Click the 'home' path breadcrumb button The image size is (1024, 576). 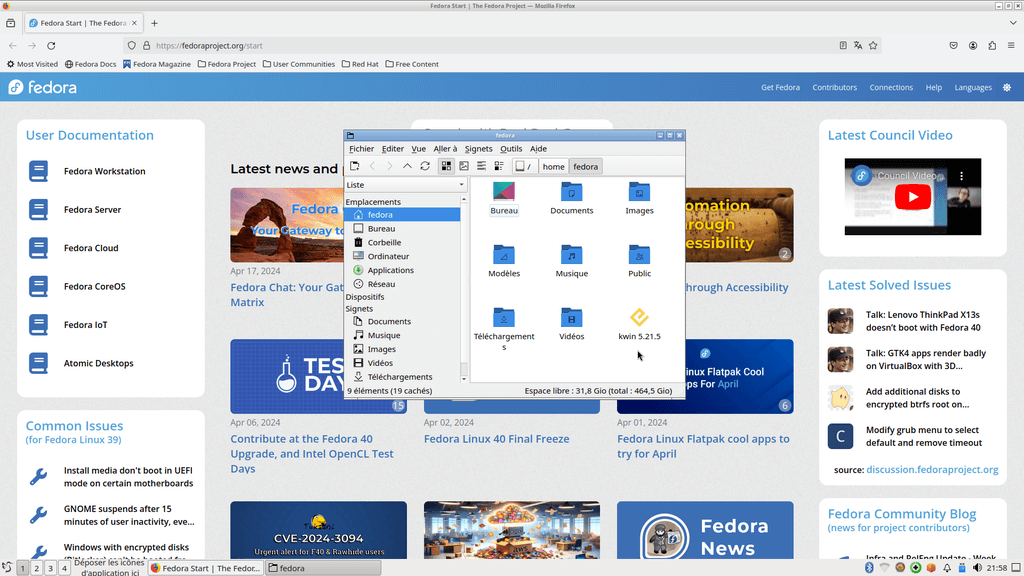click(553, 167)
